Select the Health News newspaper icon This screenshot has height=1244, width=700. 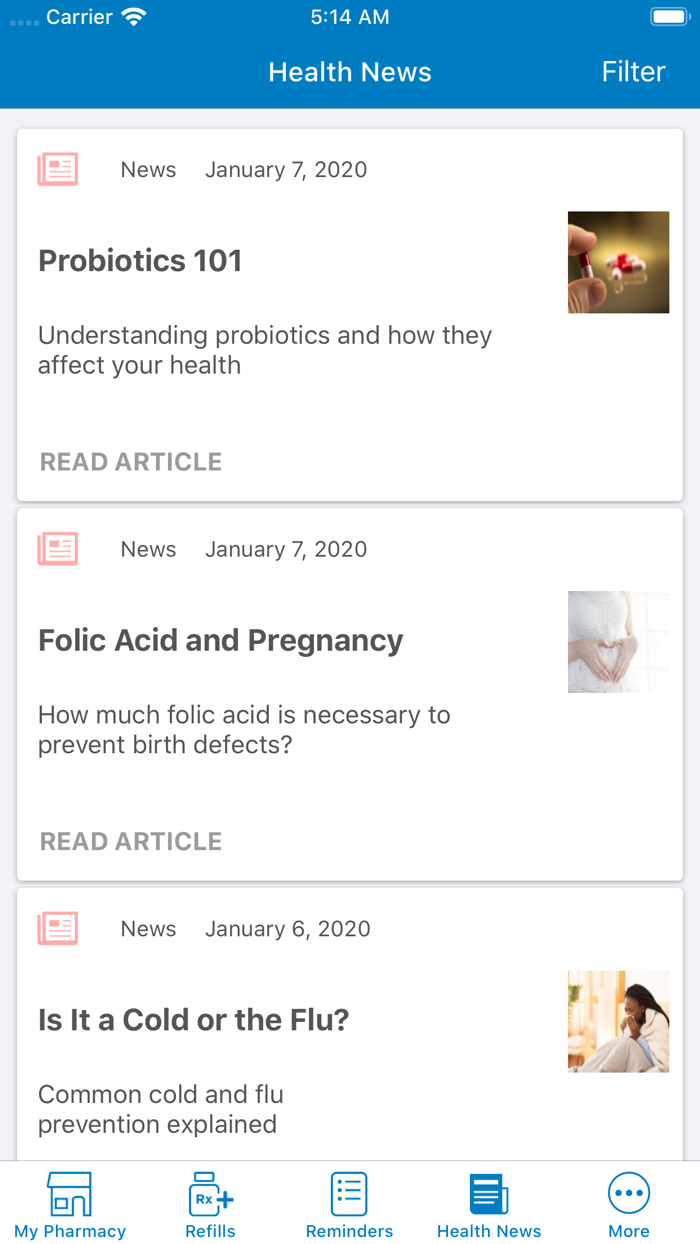[x=489, y=1194]
